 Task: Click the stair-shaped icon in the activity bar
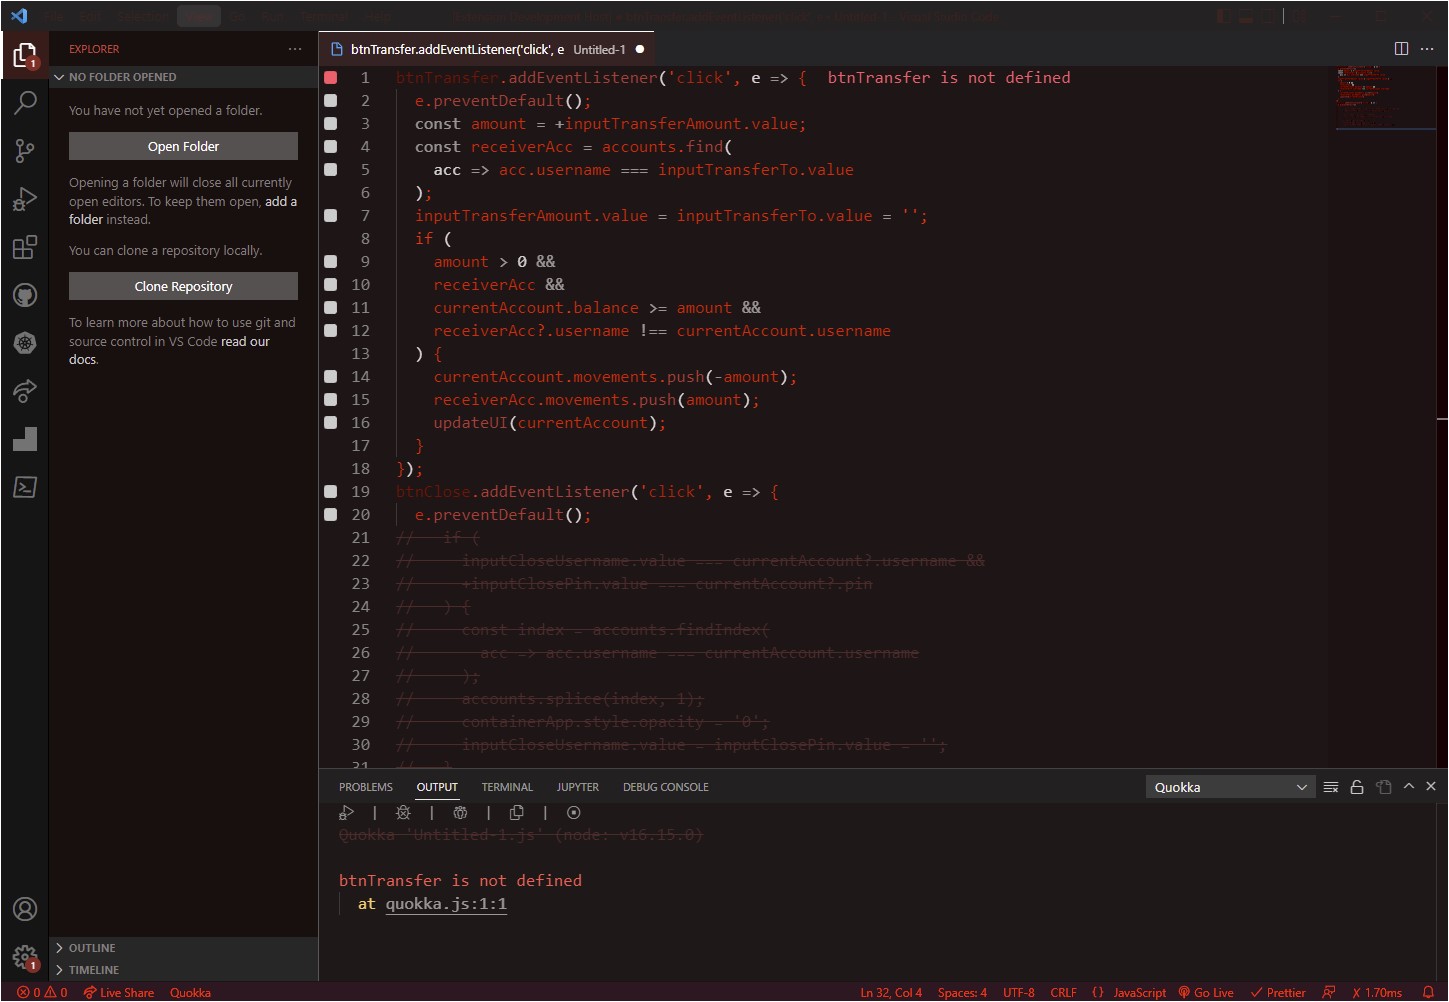pyautogui.click(x=25, y=439)
